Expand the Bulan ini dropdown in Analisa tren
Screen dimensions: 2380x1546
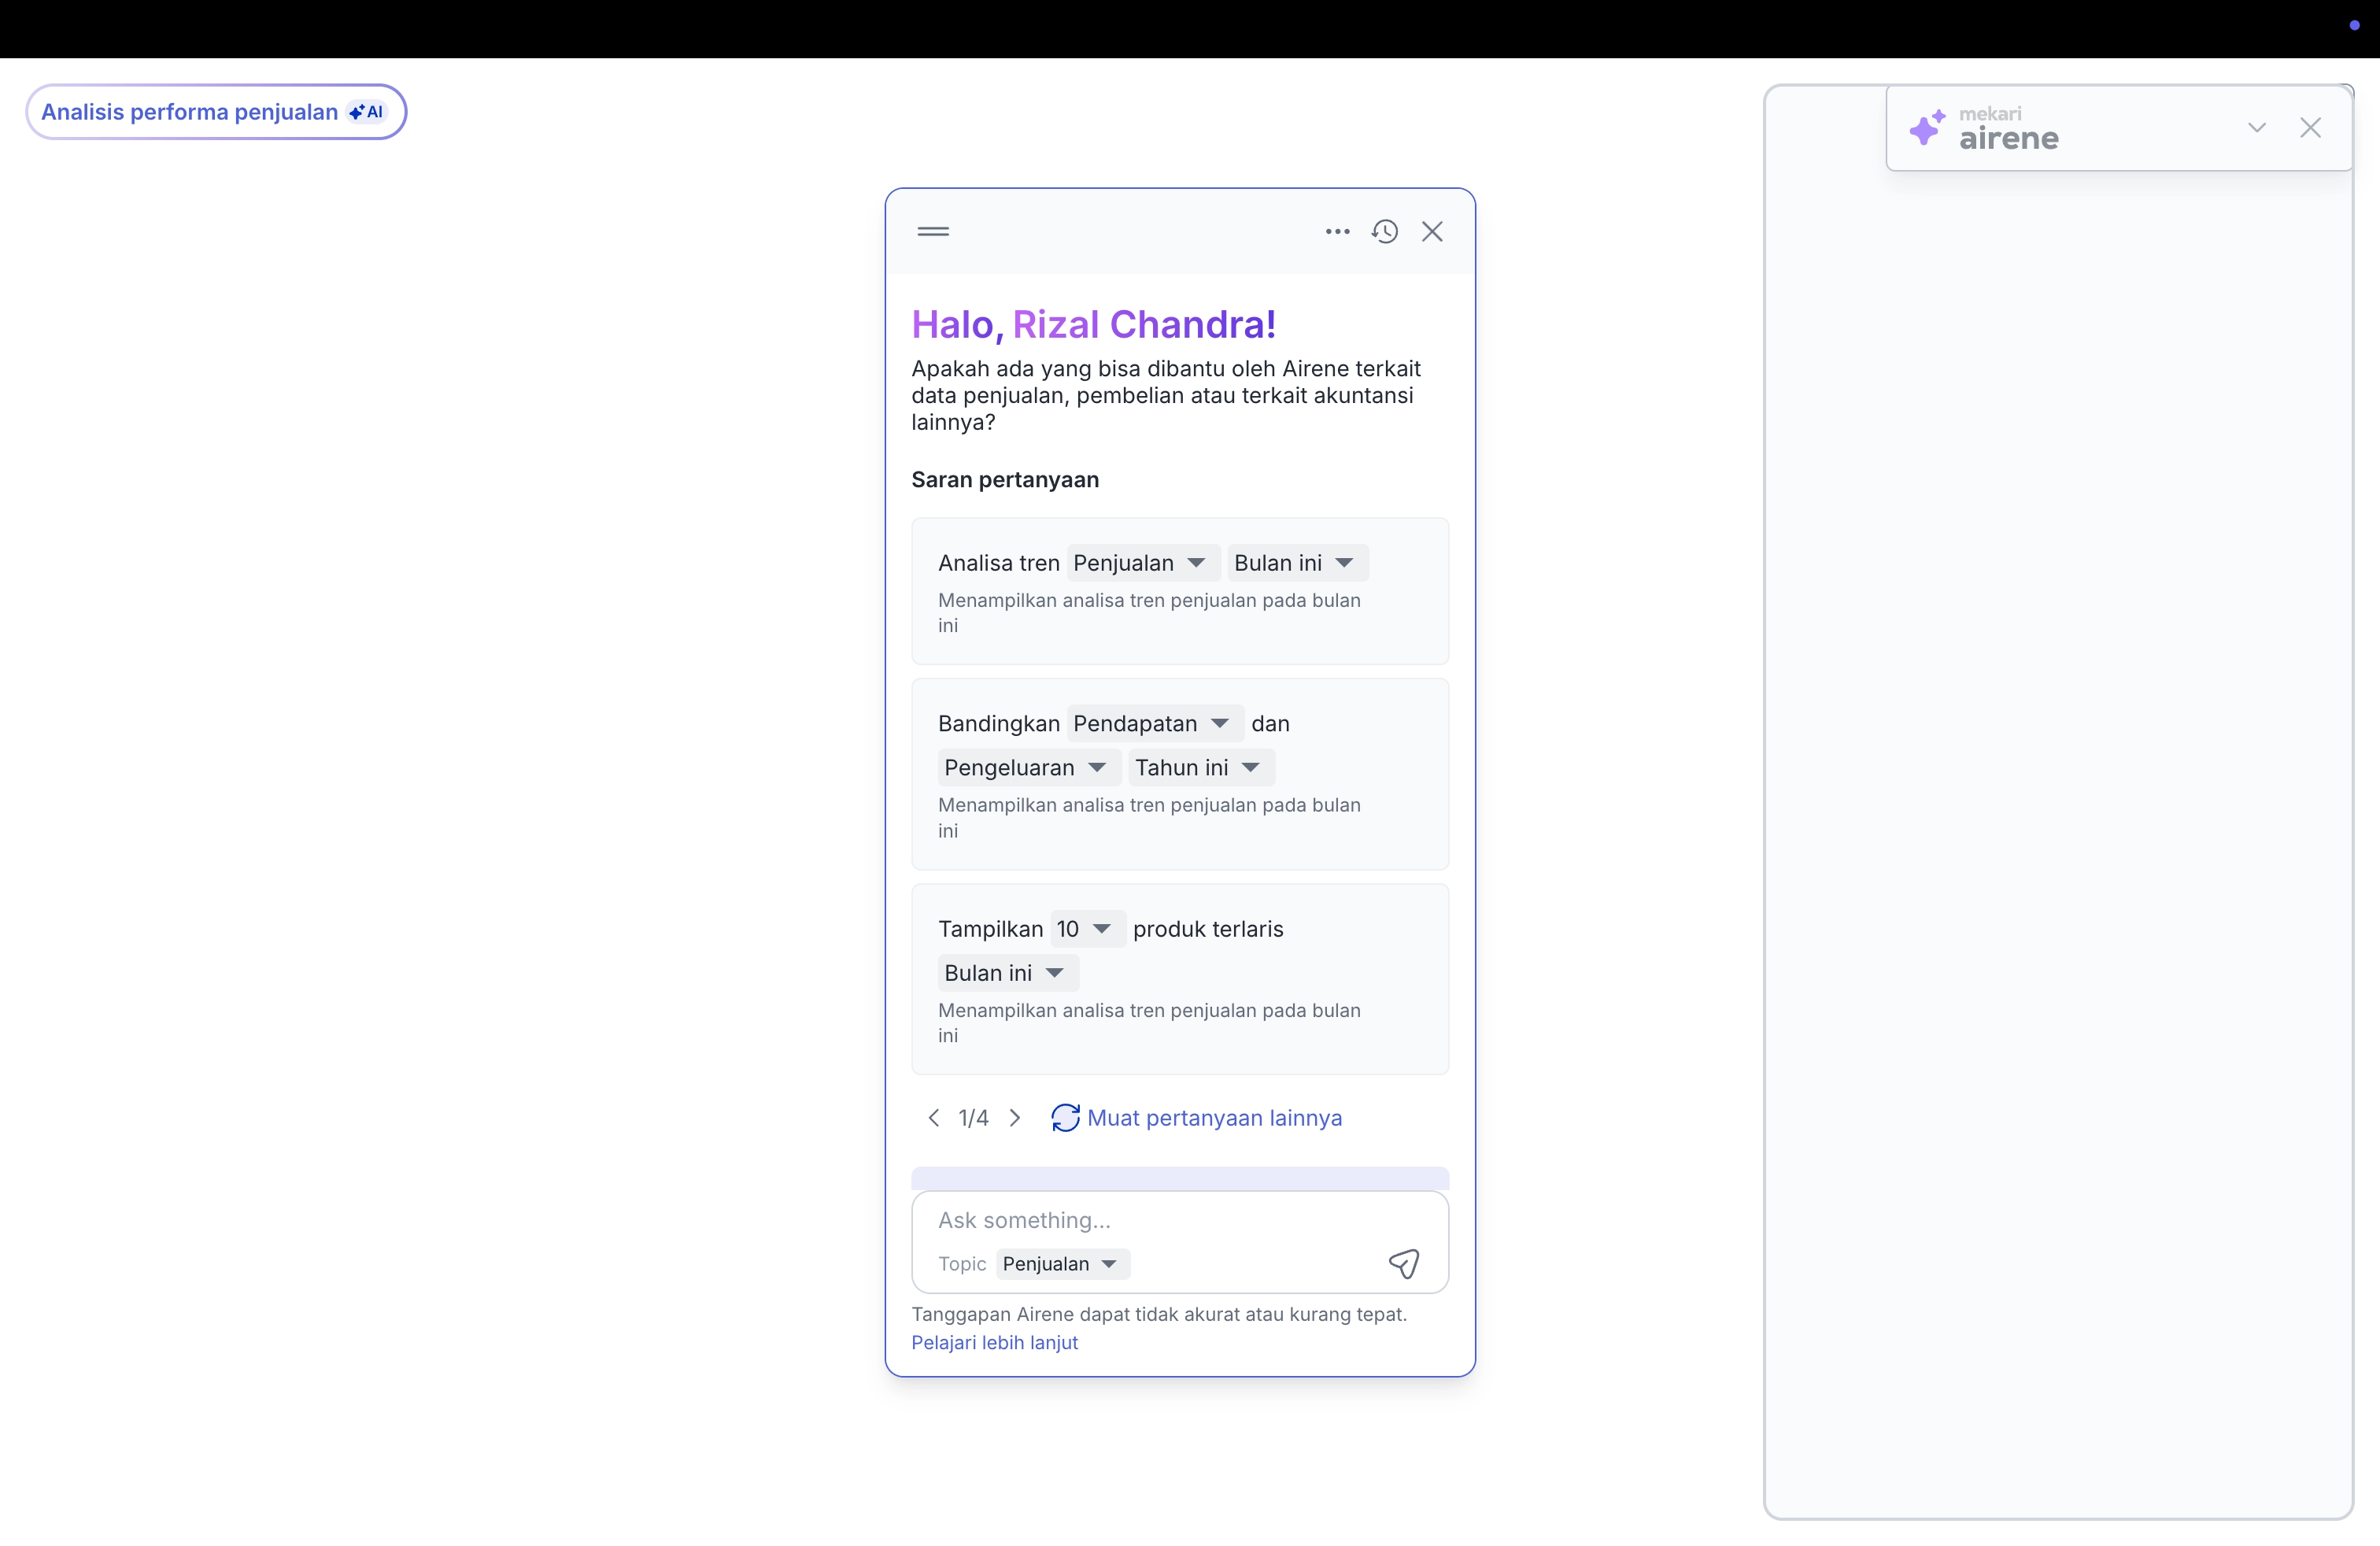click(1297, 563)
